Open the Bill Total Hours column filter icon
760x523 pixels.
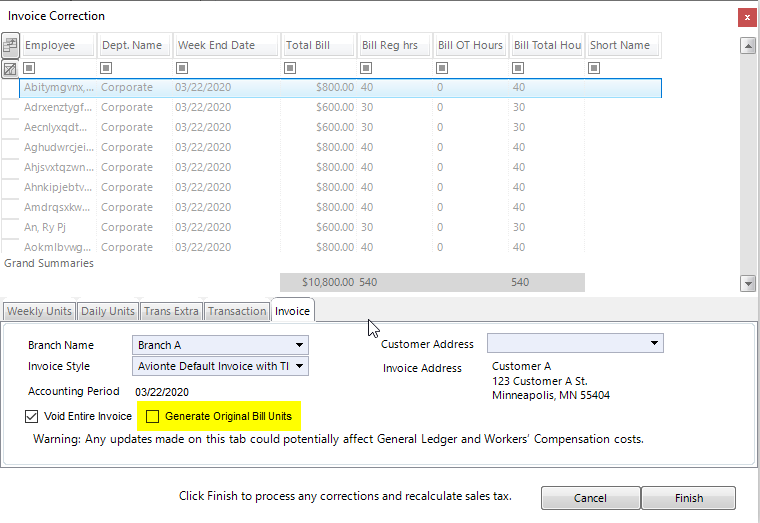[x=518, y=68]
